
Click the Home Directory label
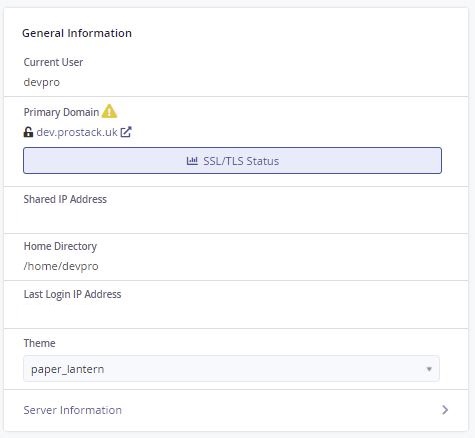click(x=60, y=246)
